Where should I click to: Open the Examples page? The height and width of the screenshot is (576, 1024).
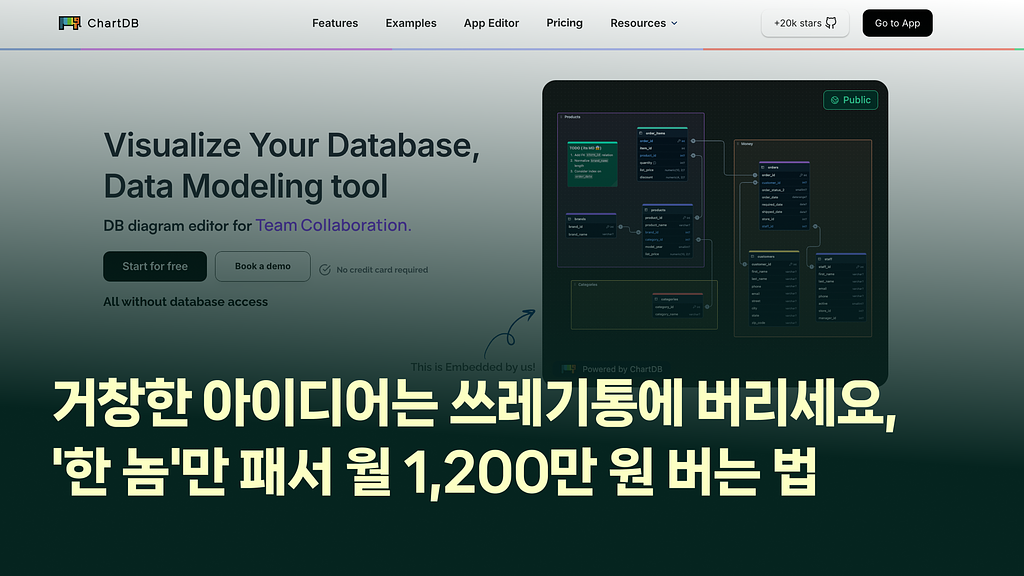pos(411,23)
